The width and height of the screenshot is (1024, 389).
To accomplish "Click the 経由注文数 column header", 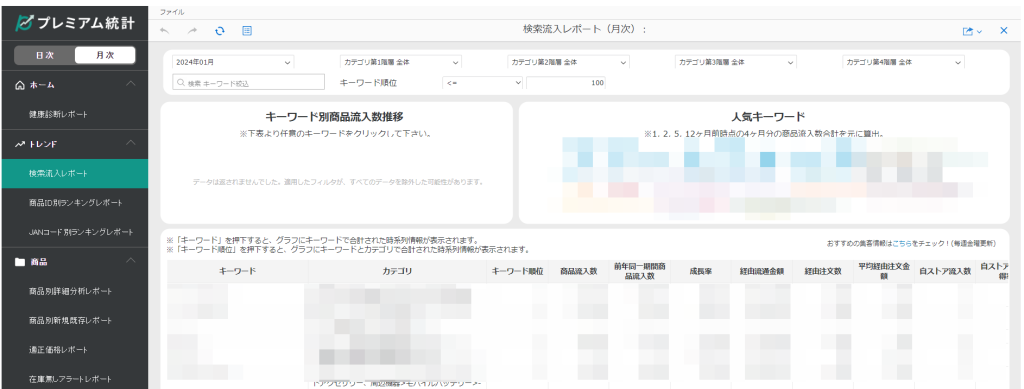I will (x=822, y=272).
